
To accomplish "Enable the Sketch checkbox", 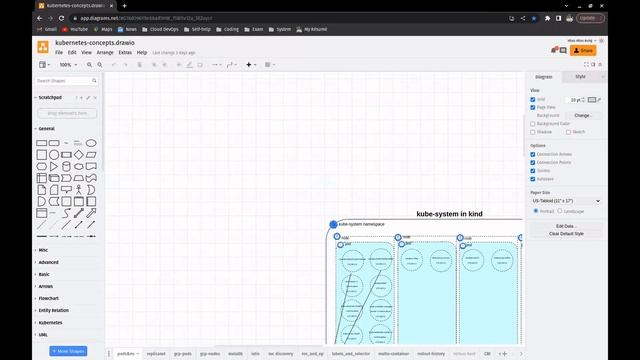I will 568,132.
